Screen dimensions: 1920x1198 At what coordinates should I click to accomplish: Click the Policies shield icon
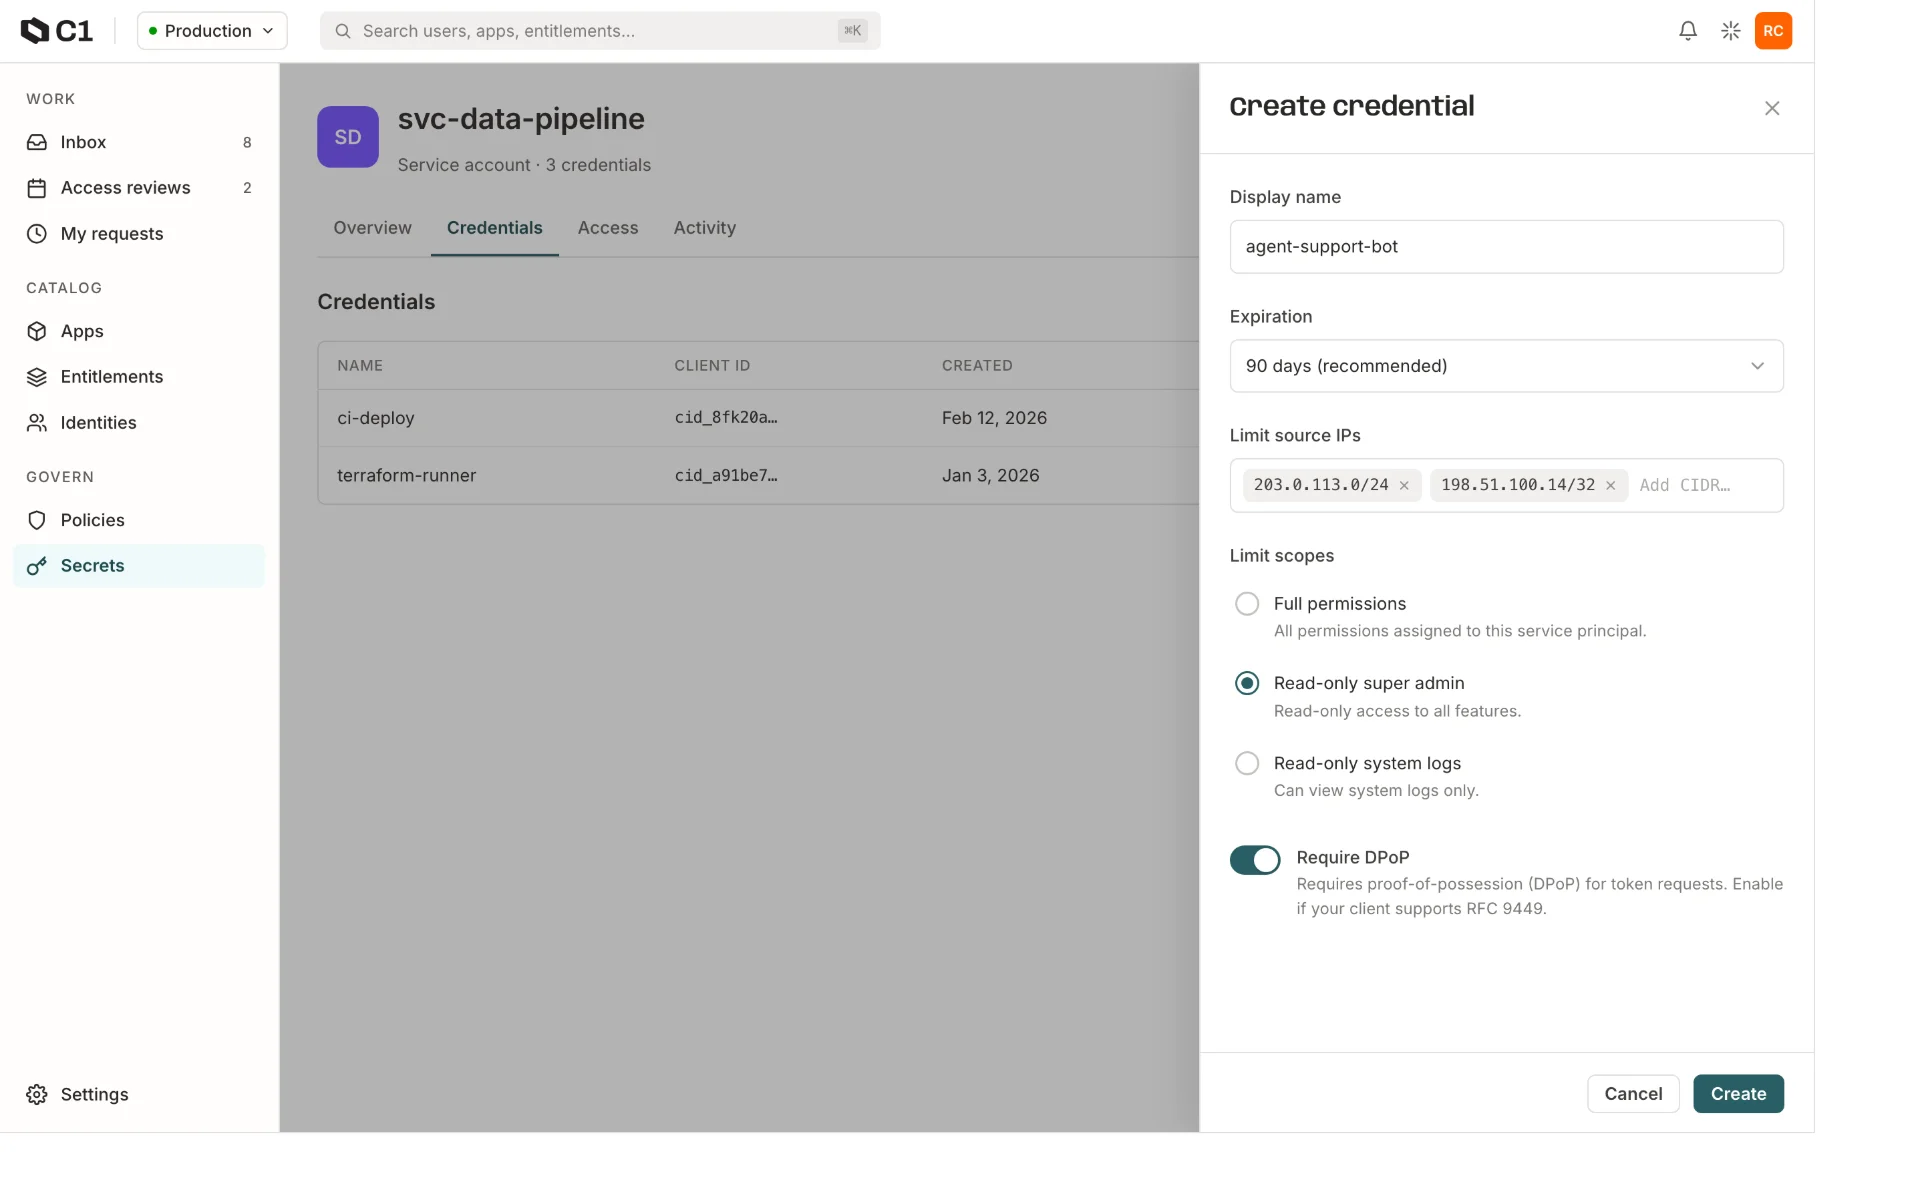coord(37,520)
